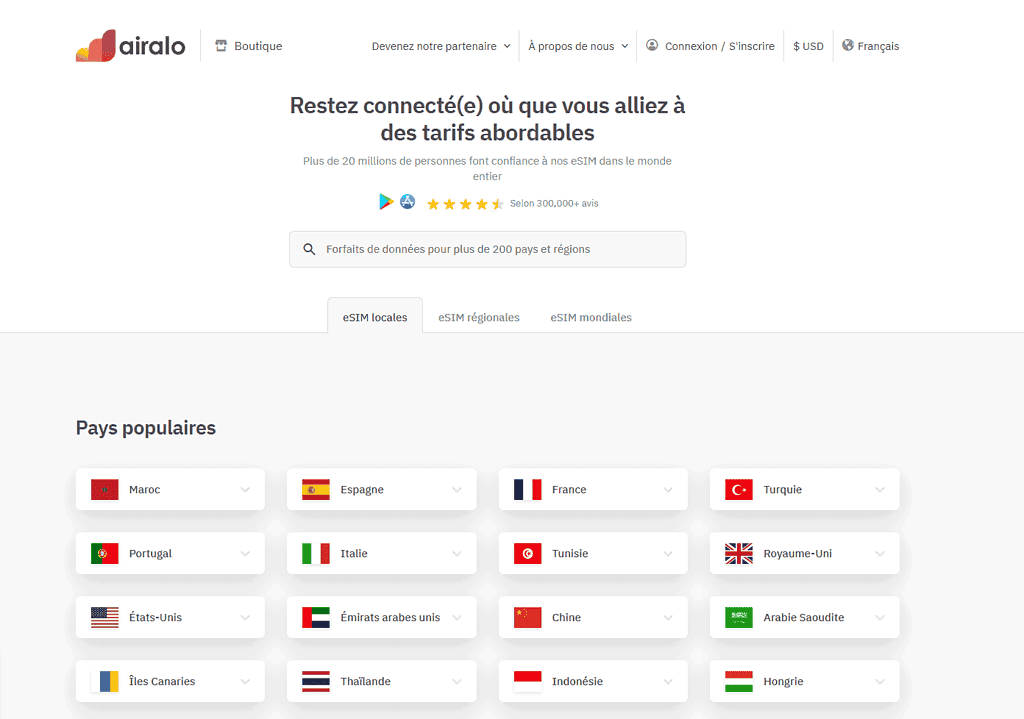The image size is (1024, 719).
Task: Click the Turkey flag icon
Action: (739, 489)
